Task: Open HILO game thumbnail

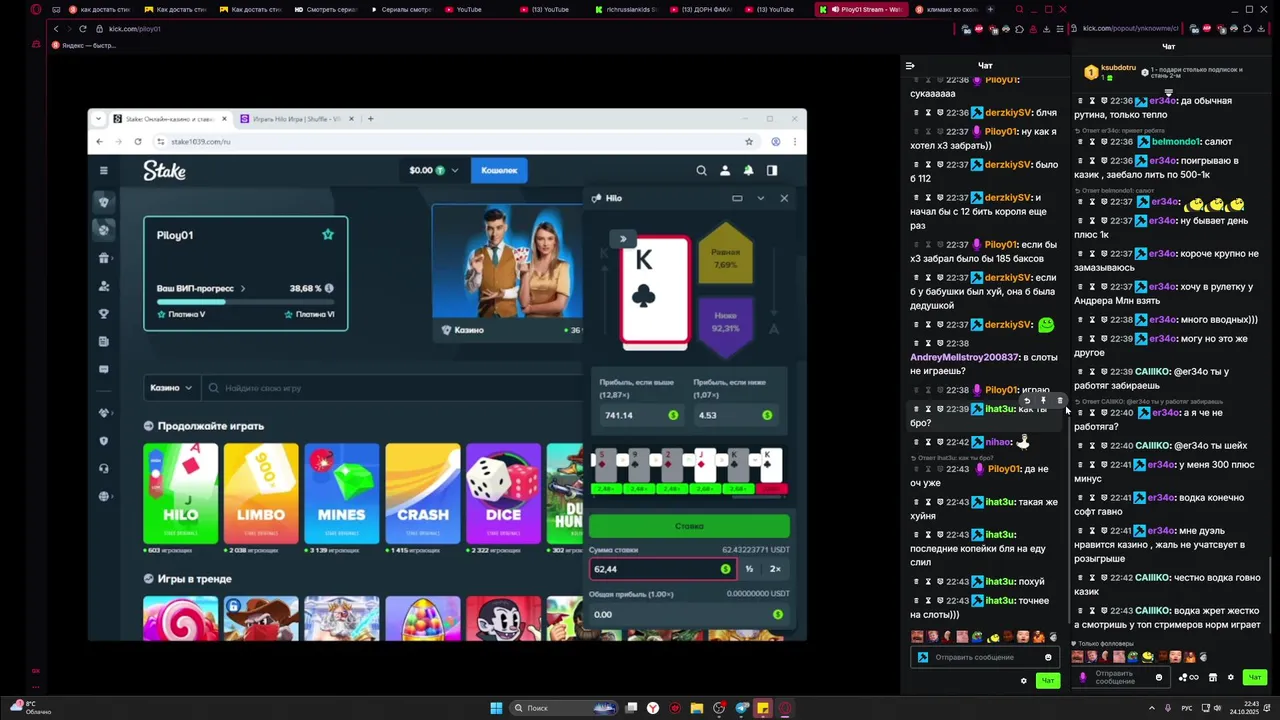Action: (x=180, y=494)
